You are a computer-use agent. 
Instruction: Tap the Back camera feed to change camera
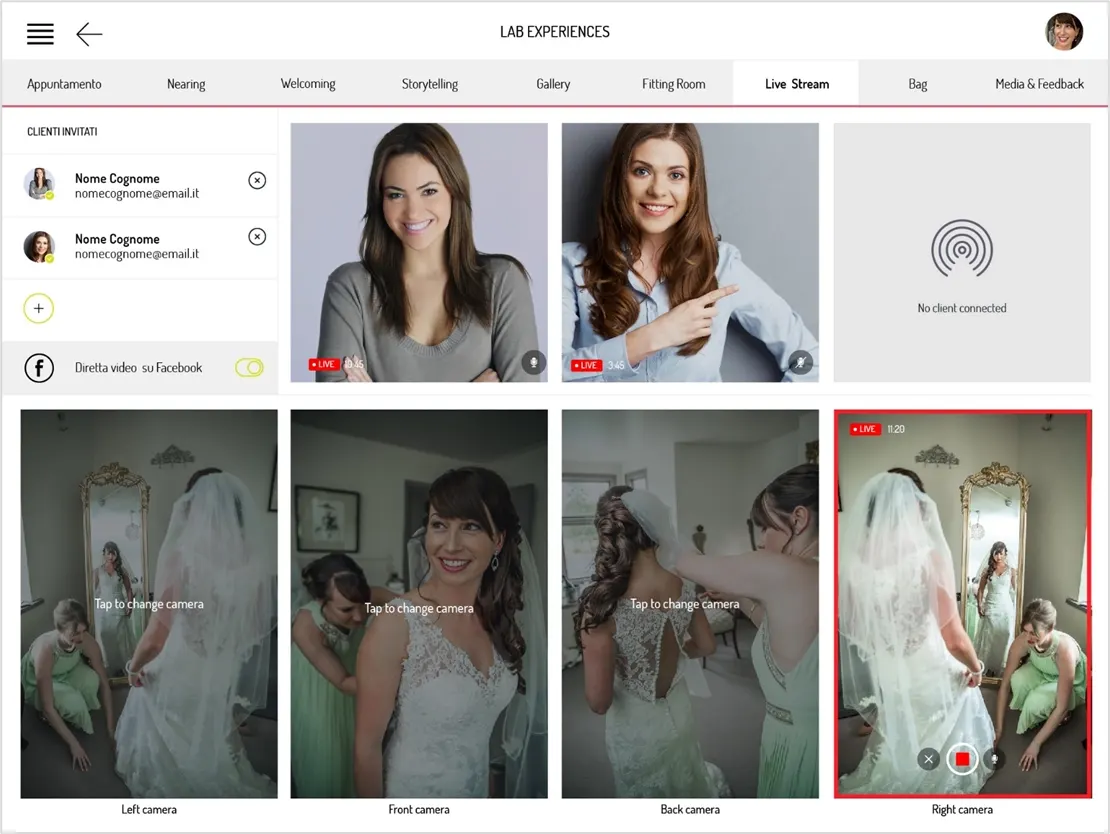(x=690, y=604)
